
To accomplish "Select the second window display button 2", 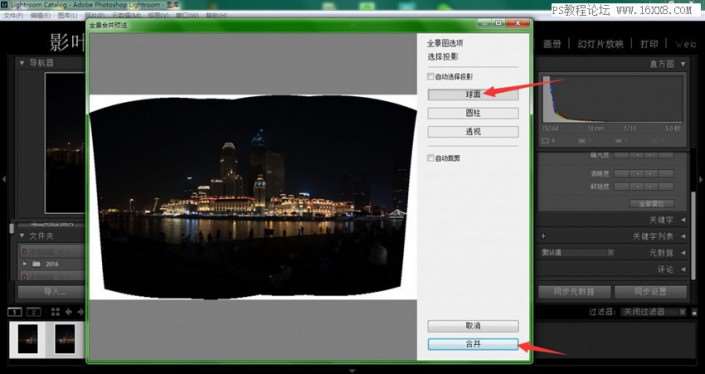I will [x=34, y=312].
